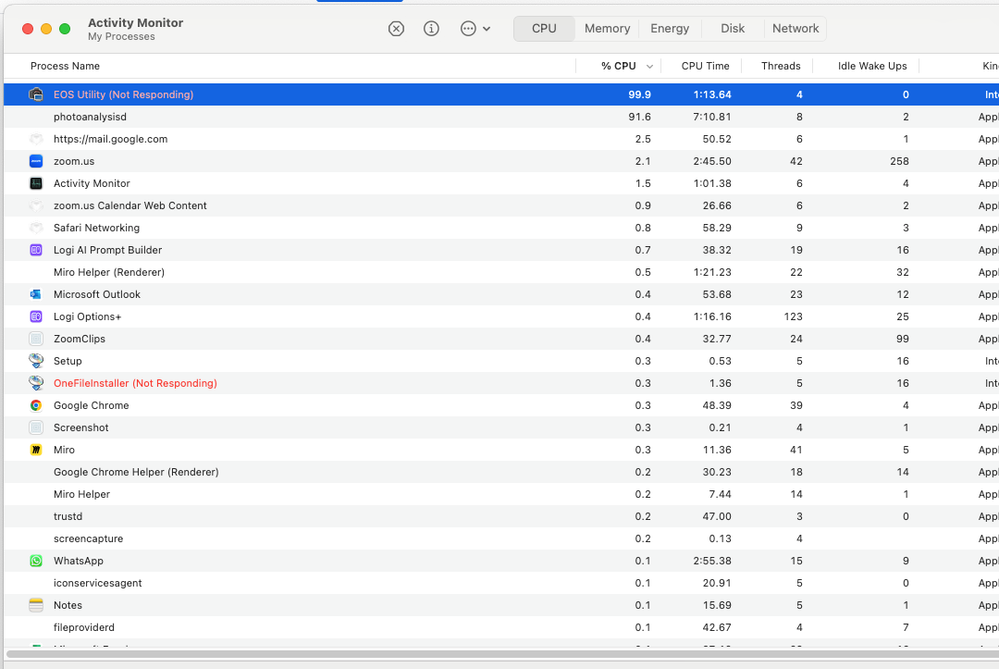The width and height of the screenshot is (999, 669).
Task: Click the Notes app icon
Action: pyautogui.click(x=37, y=605)
